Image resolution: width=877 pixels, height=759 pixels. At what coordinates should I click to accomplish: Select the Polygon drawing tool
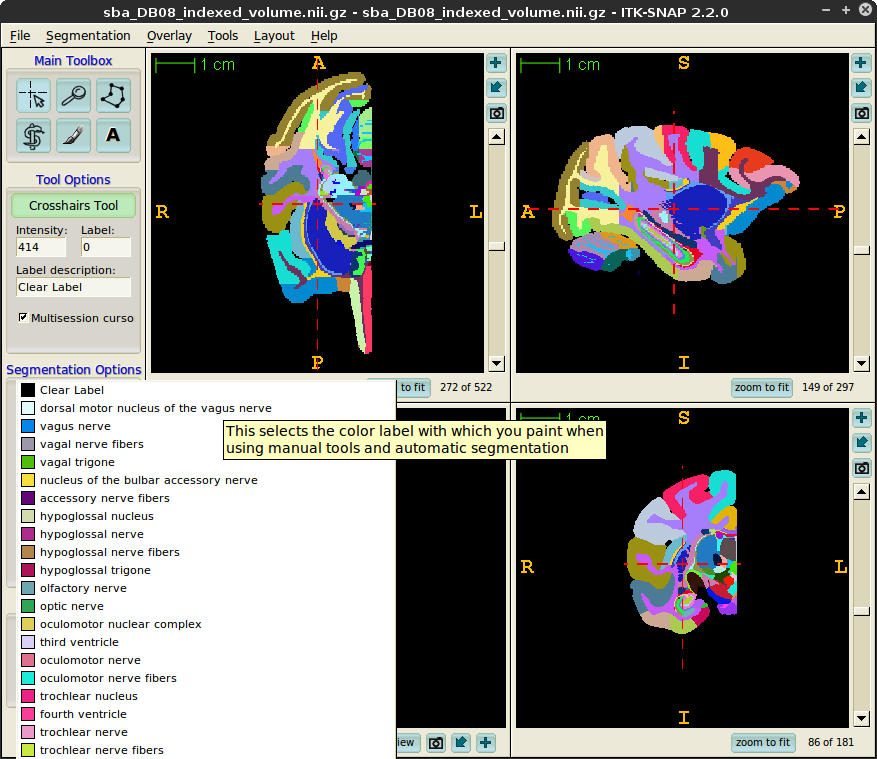click(x=113, y=96)
